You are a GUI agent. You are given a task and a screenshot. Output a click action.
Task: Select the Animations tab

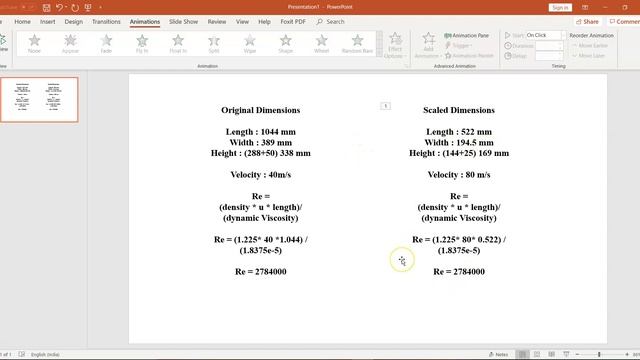pos(145,22)
